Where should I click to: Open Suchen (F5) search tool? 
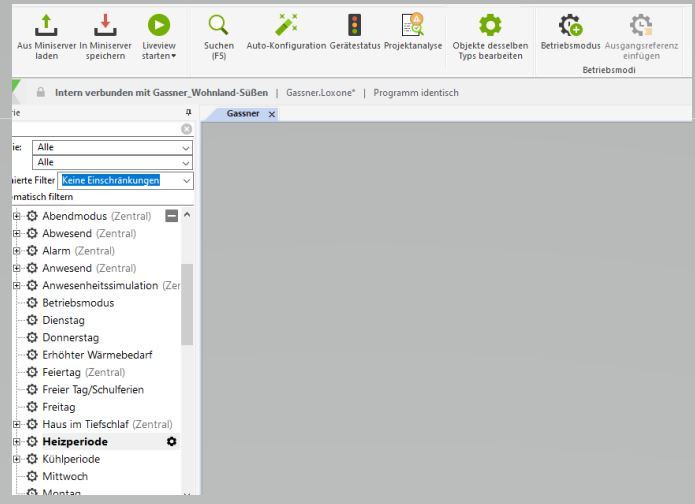(219, 37)
